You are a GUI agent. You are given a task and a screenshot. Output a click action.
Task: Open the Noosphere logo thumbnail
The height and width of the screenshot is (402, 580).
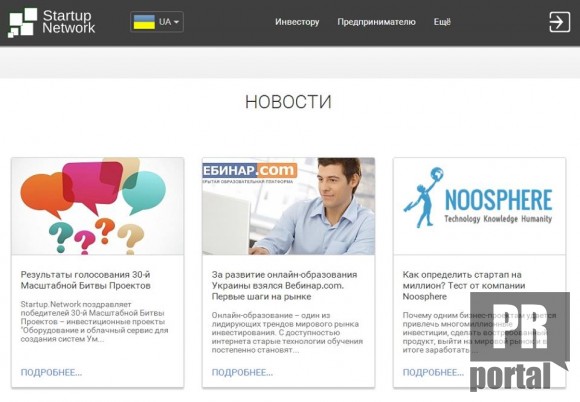pos(479,206)
